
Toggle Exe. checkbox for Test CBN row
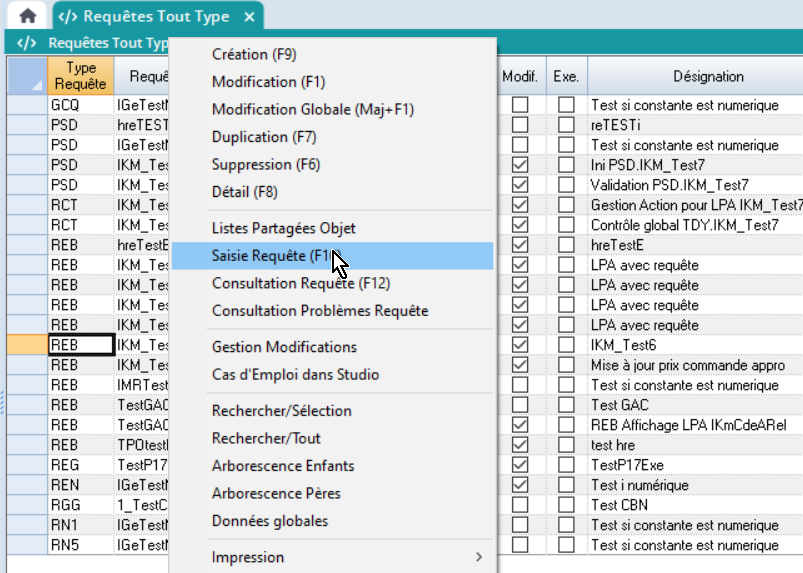pyautogui.click(x=567, y=505)
